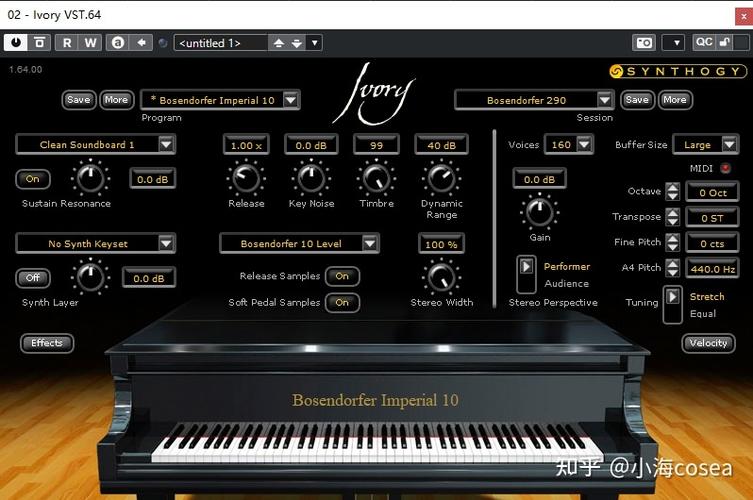Open the preset management dropdown triangle
Viewport: 753px width, 500px height.
[x=315, y=43]
